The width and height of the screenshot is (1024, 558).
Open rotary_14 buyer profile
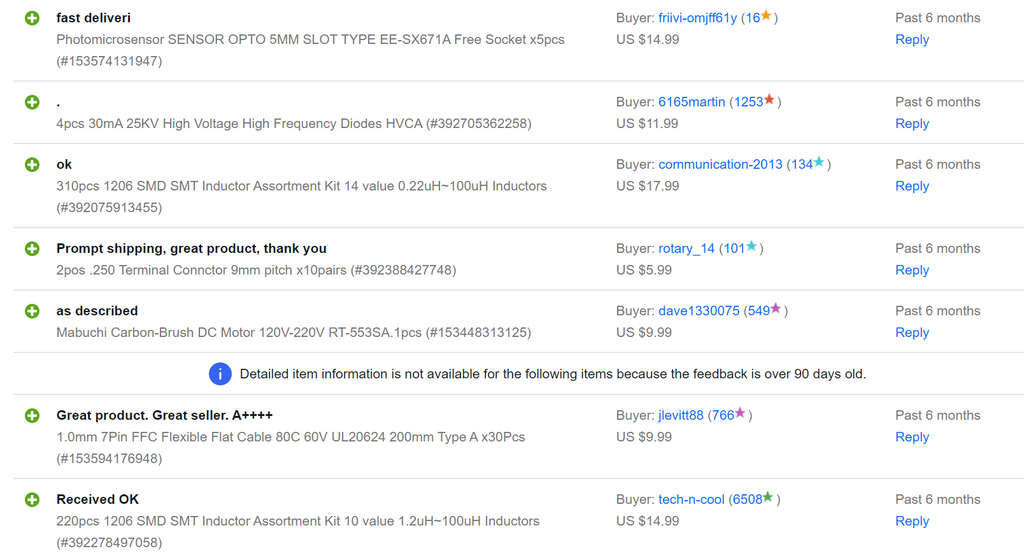[686, 248]
